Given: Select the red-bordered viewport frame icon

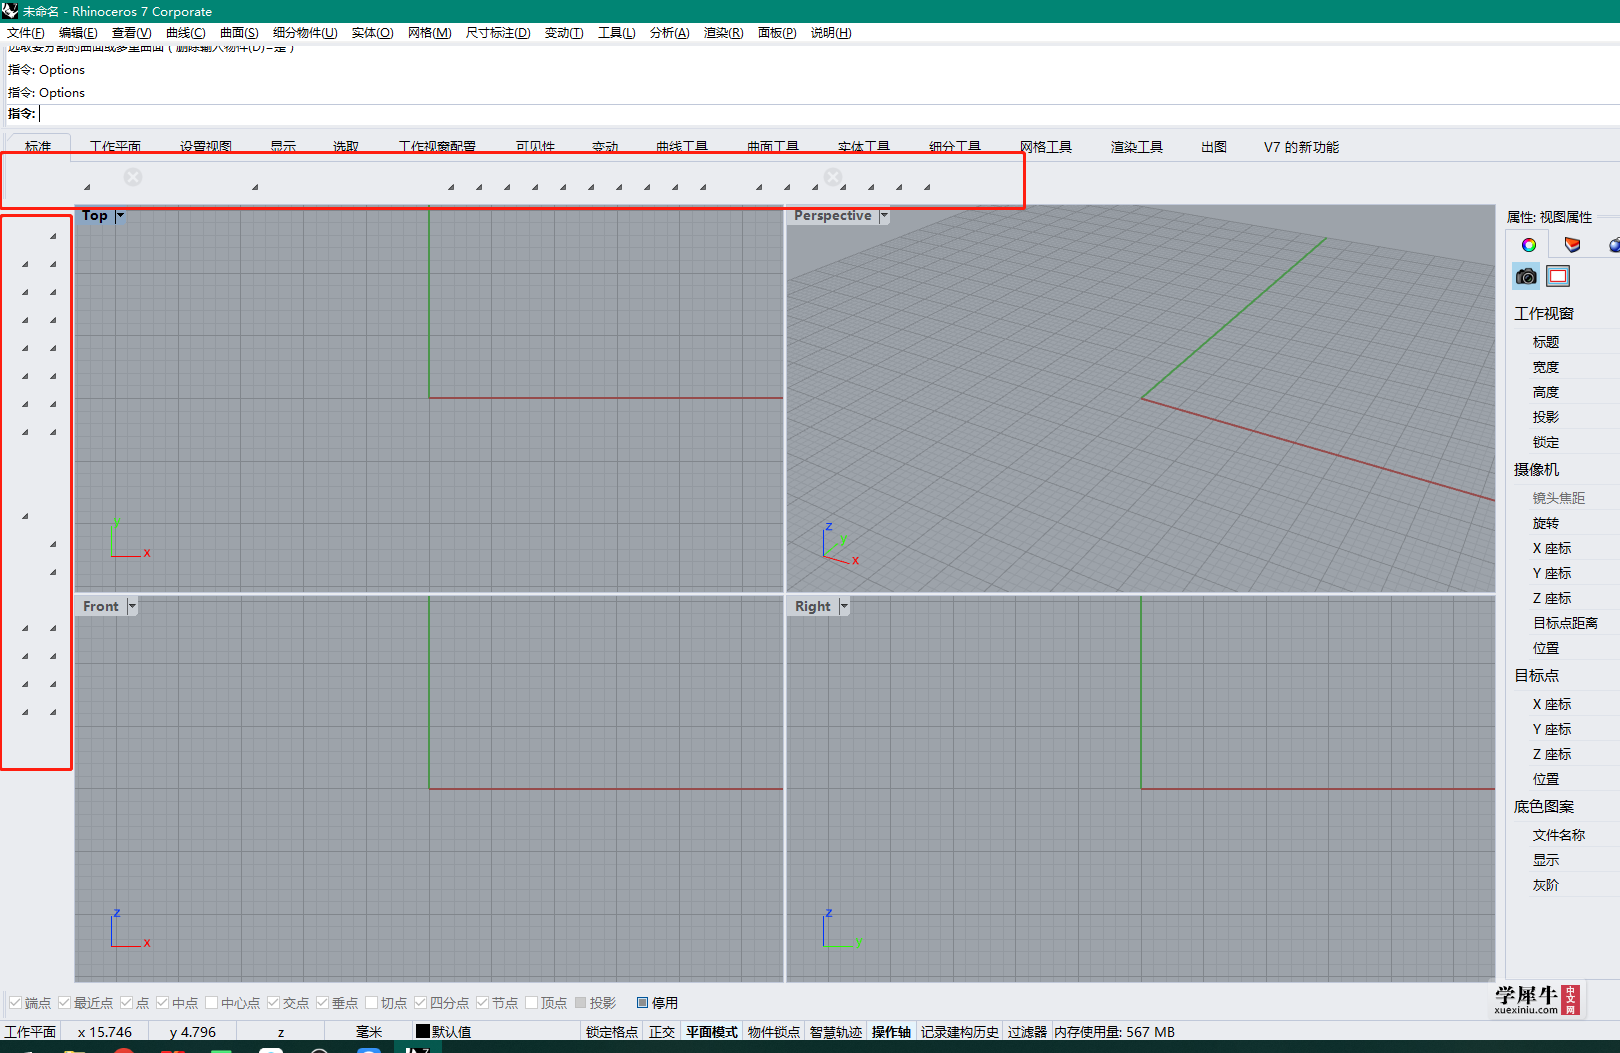Looking at the screenshot, I should 1558,276.
